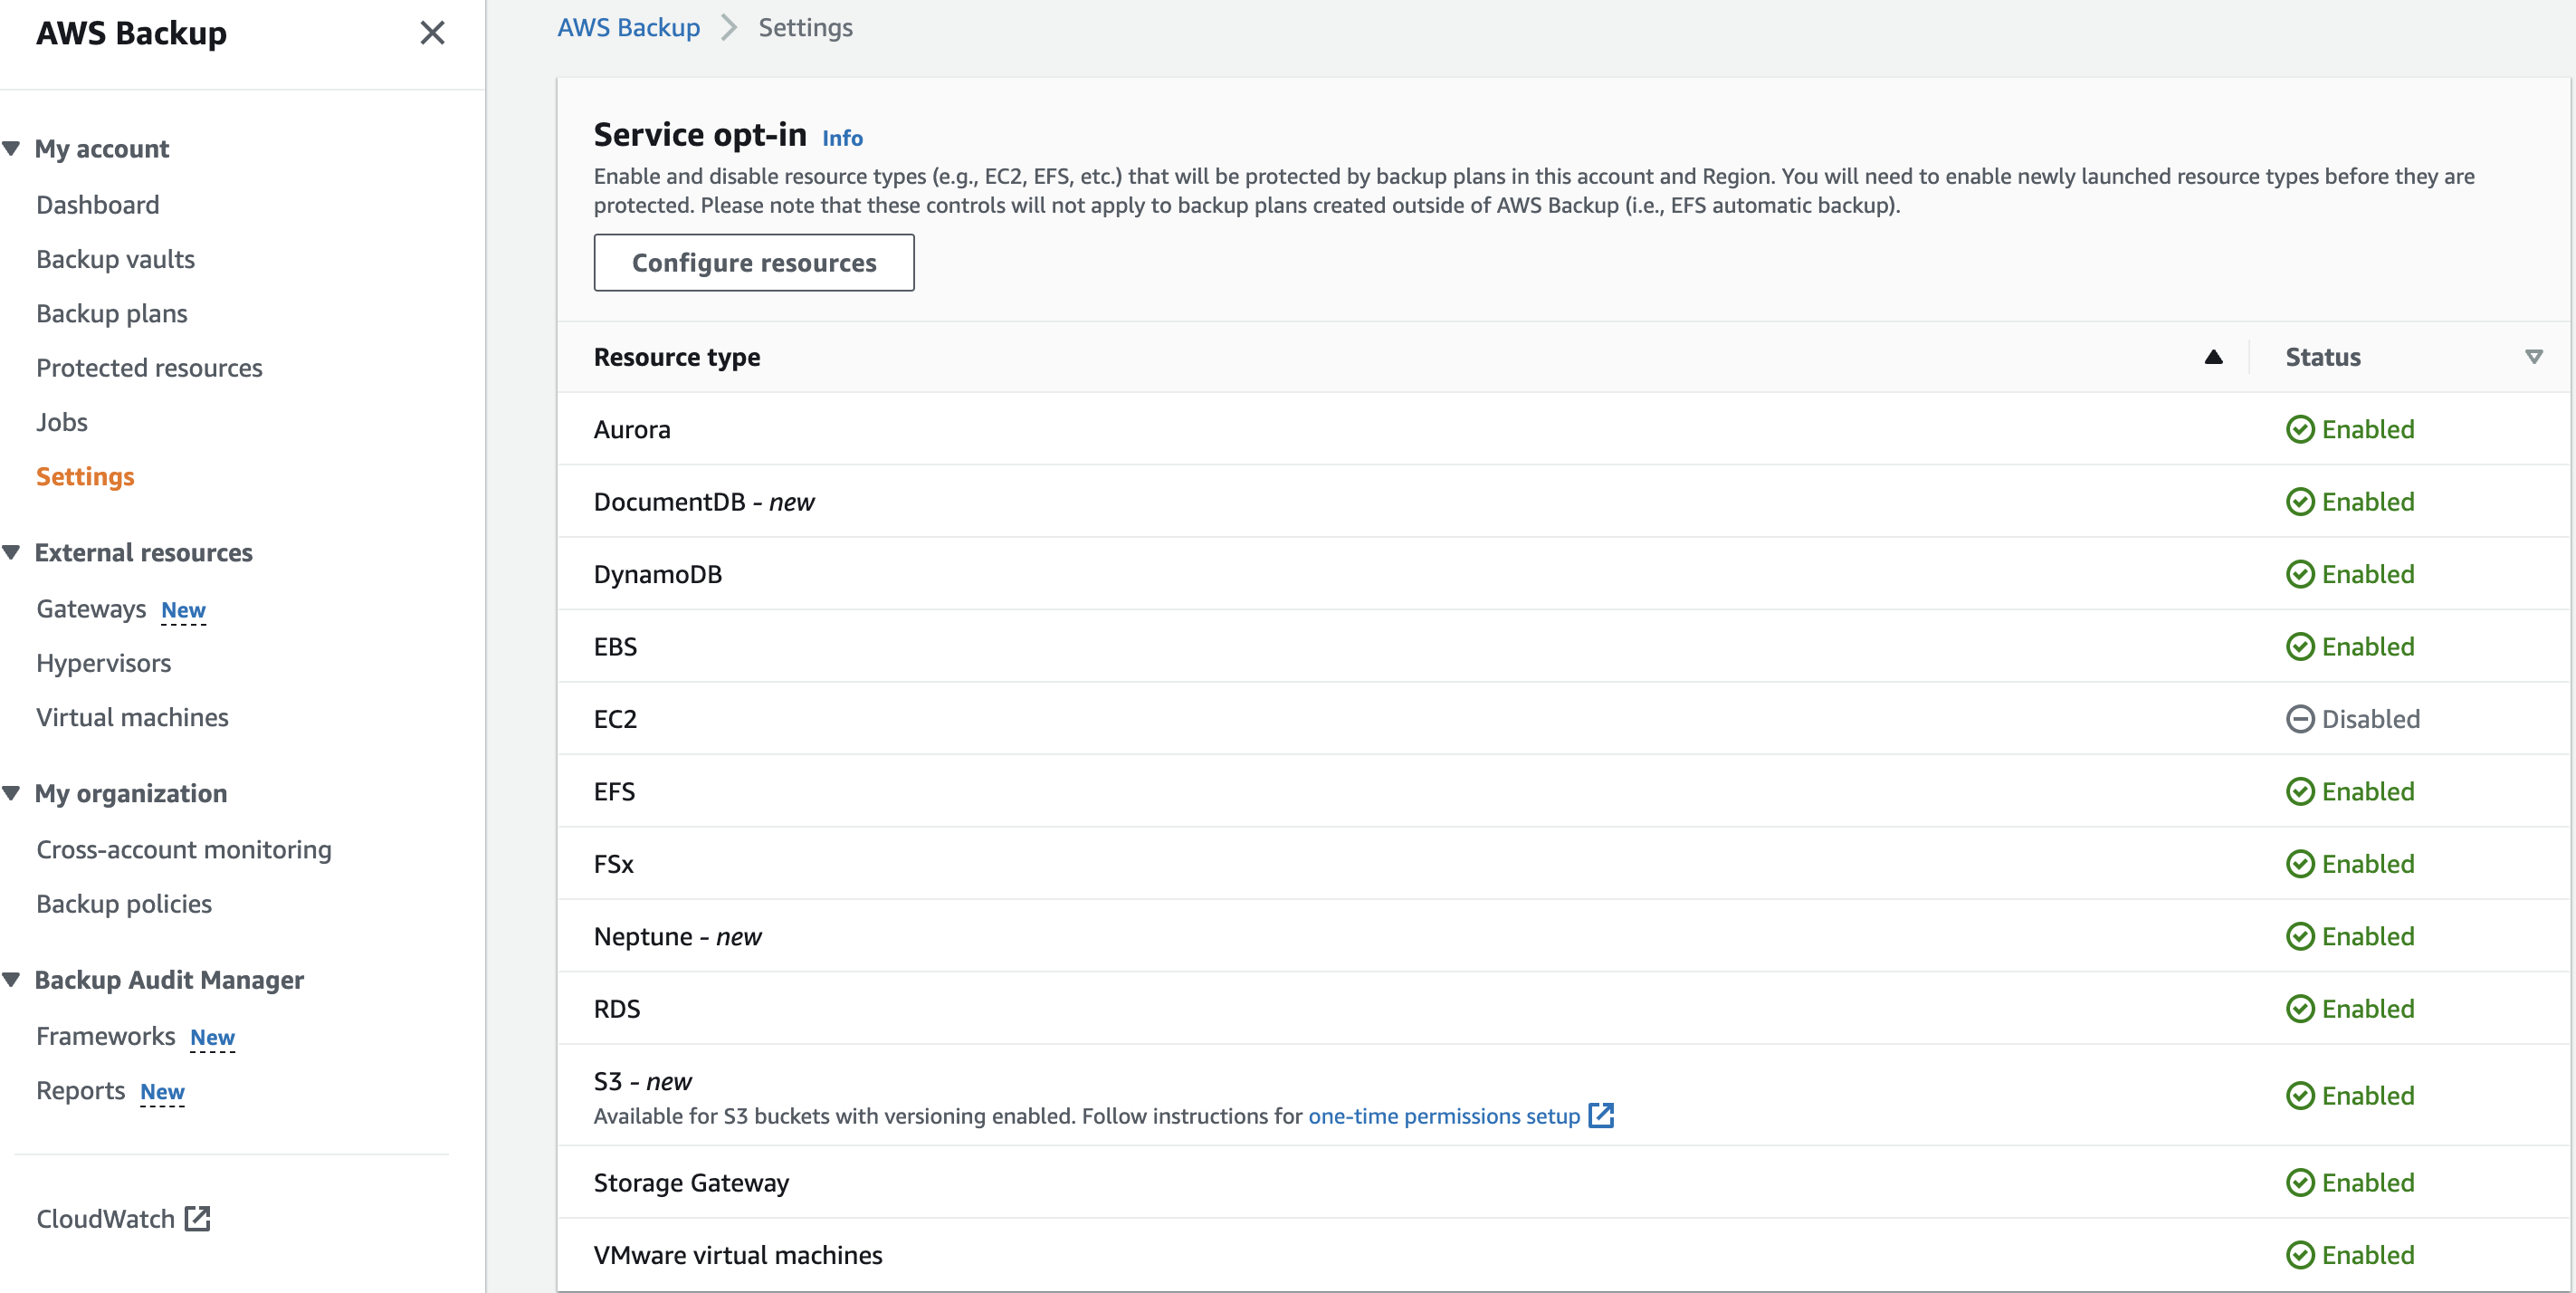Click the VMware virtual machines Enabled icon
The image size is (2576, 1293).
(2300, 1254)
